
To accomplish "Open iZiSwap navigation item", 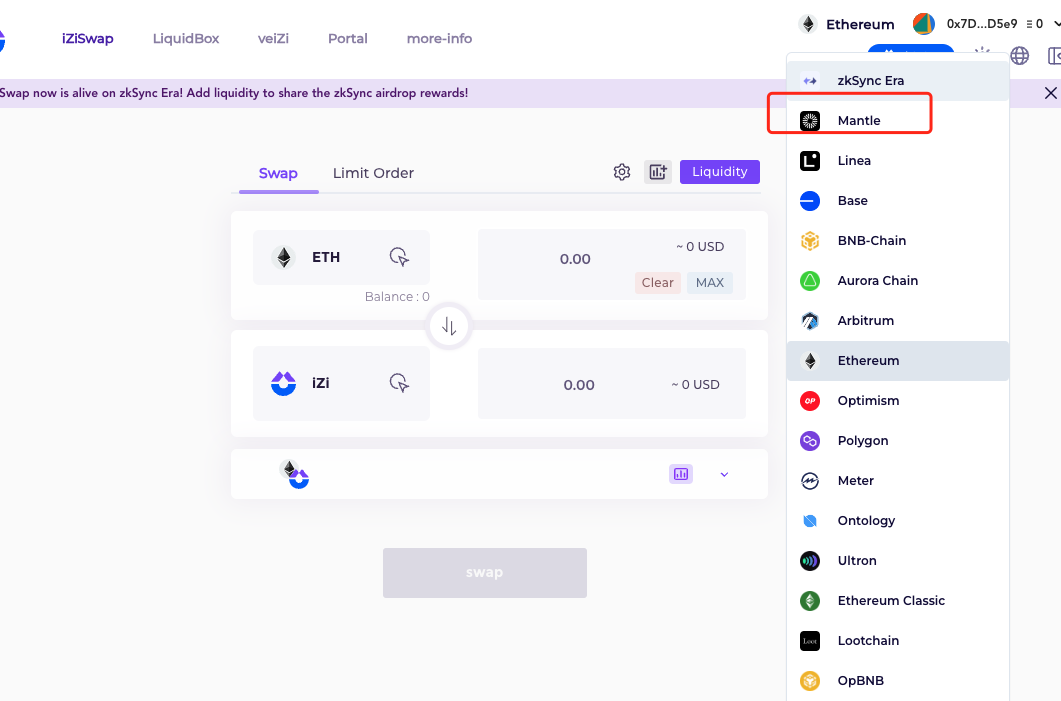I will 88,39.
